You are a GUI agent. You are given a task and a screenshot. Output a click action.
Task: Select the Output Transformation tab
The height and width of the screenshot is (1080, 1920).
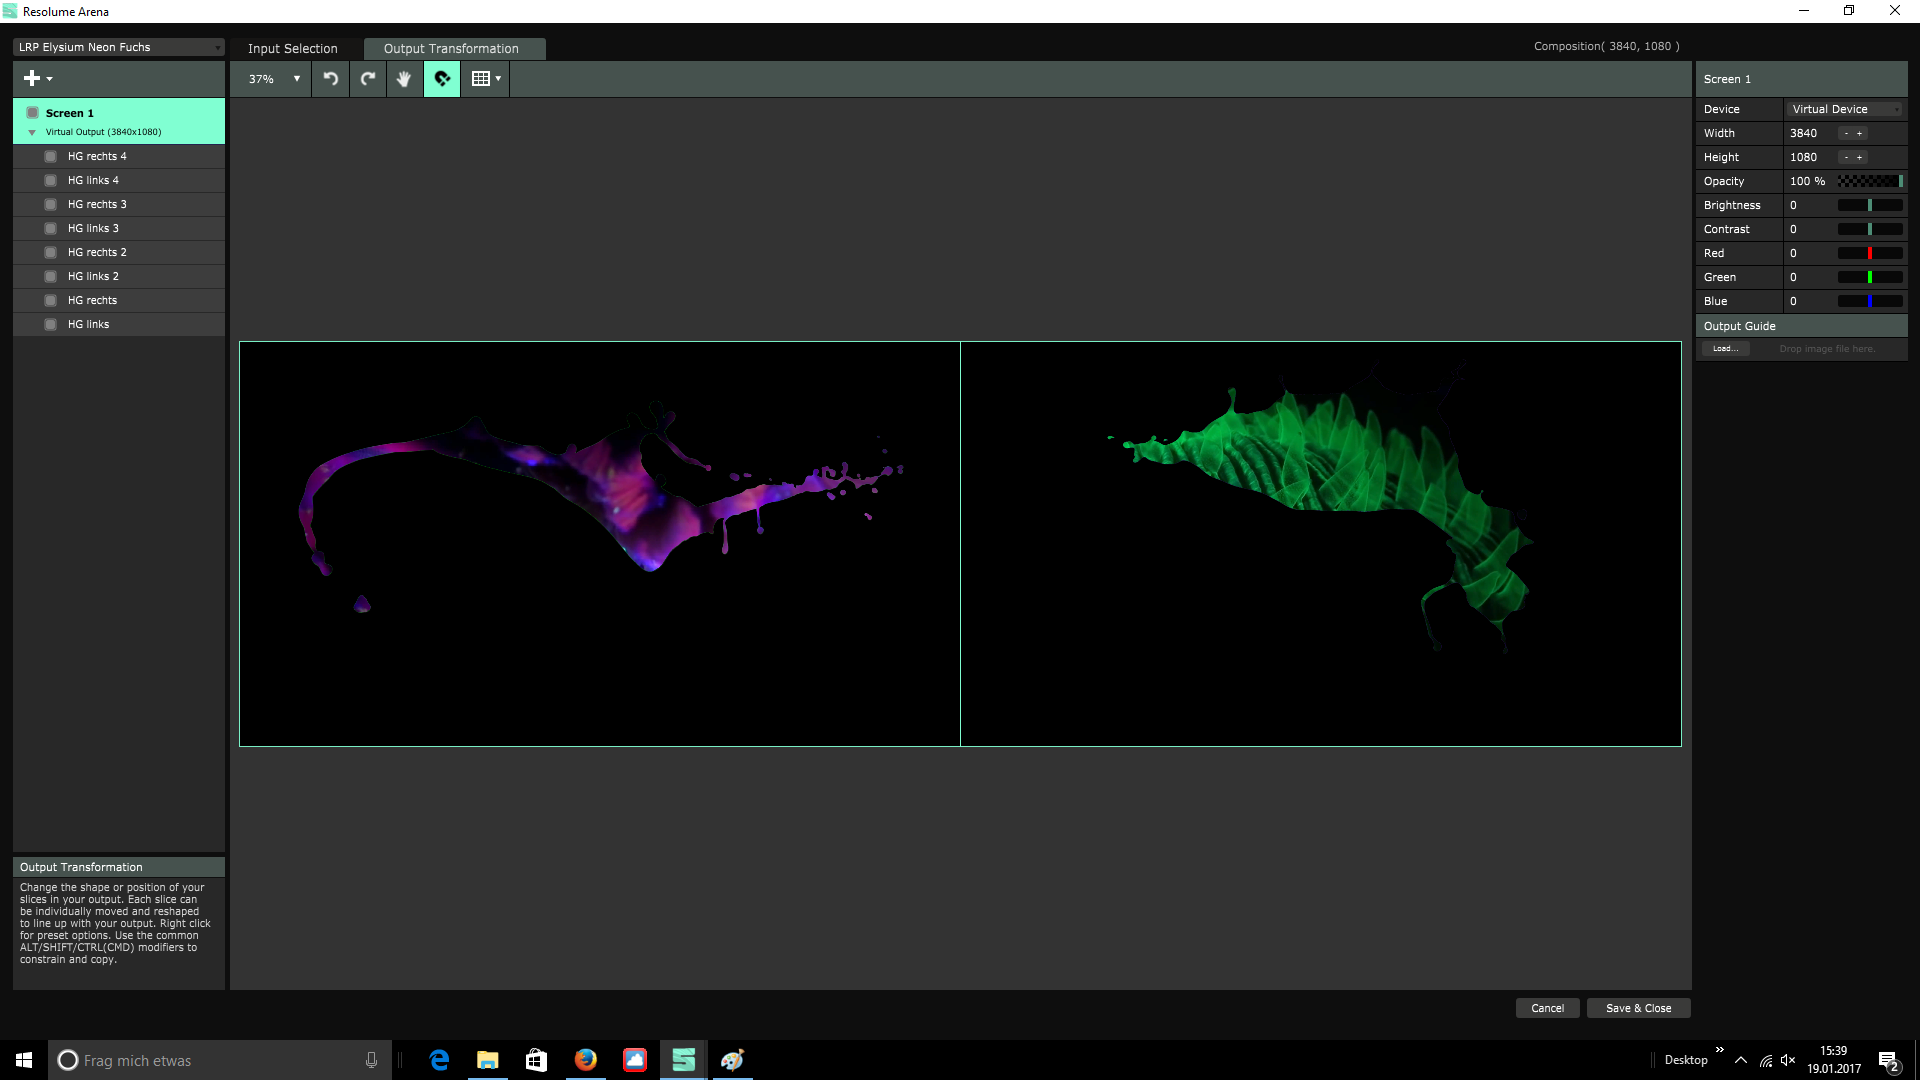[451, 48]
